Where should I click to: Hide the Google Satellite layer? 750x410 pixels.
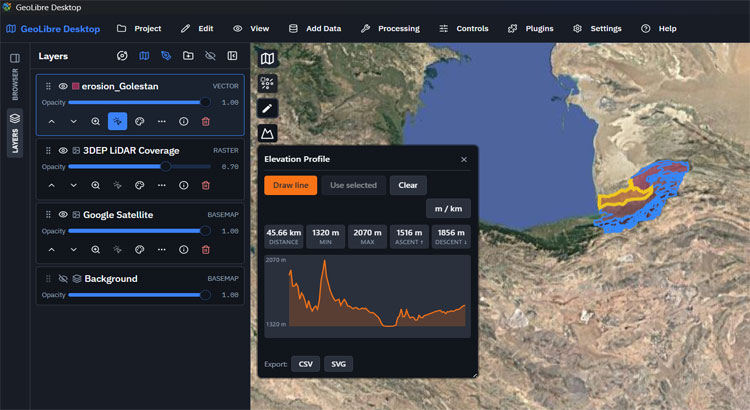[63, 214]
